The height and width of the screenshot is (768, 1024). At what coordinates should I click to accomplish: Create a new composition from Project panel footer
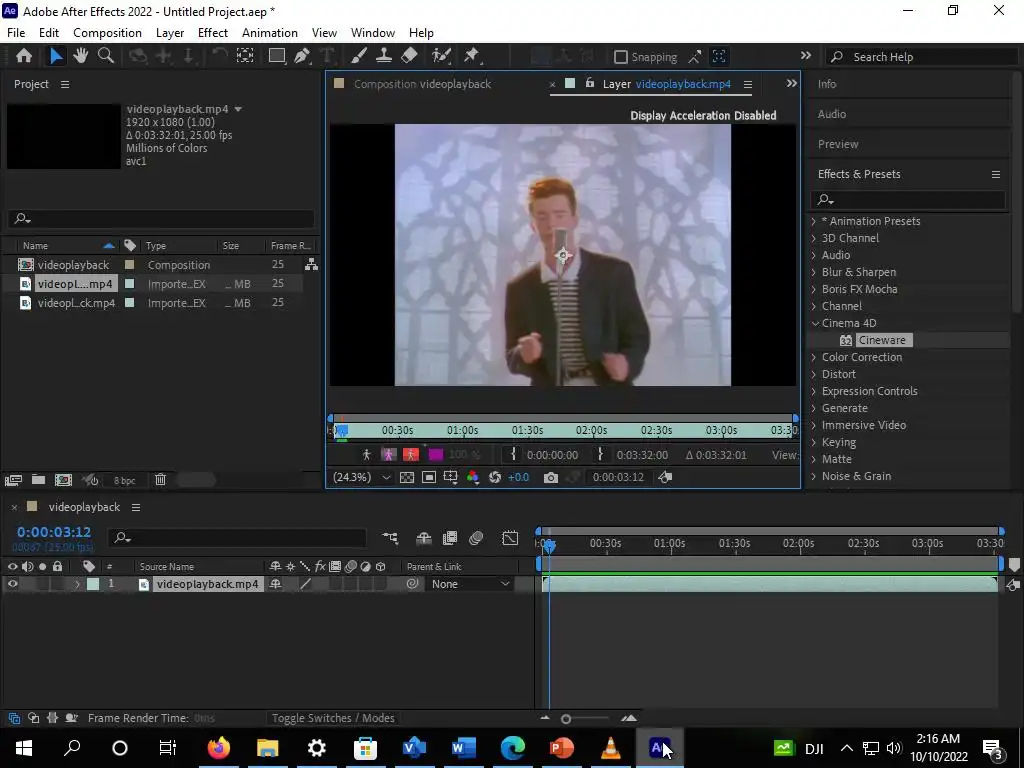(x=63, y=480)
